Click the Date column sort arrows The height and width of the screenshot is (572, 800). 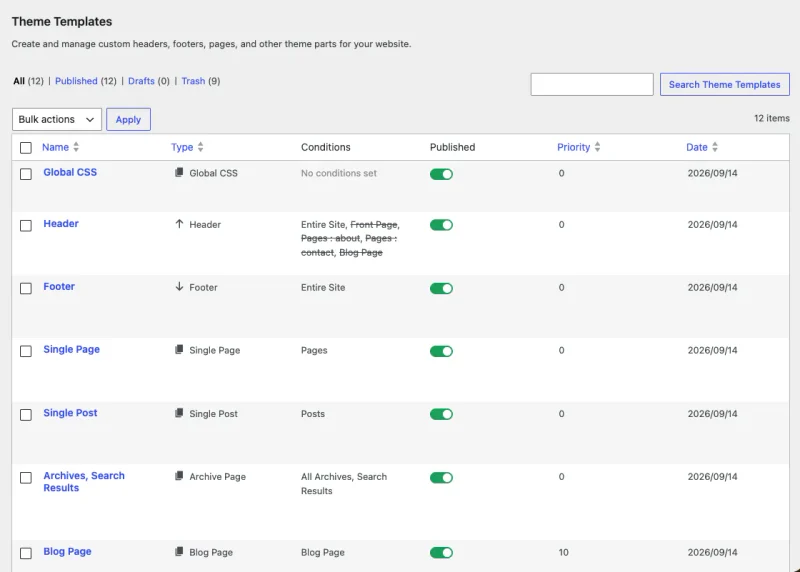[x=715, y=147]
